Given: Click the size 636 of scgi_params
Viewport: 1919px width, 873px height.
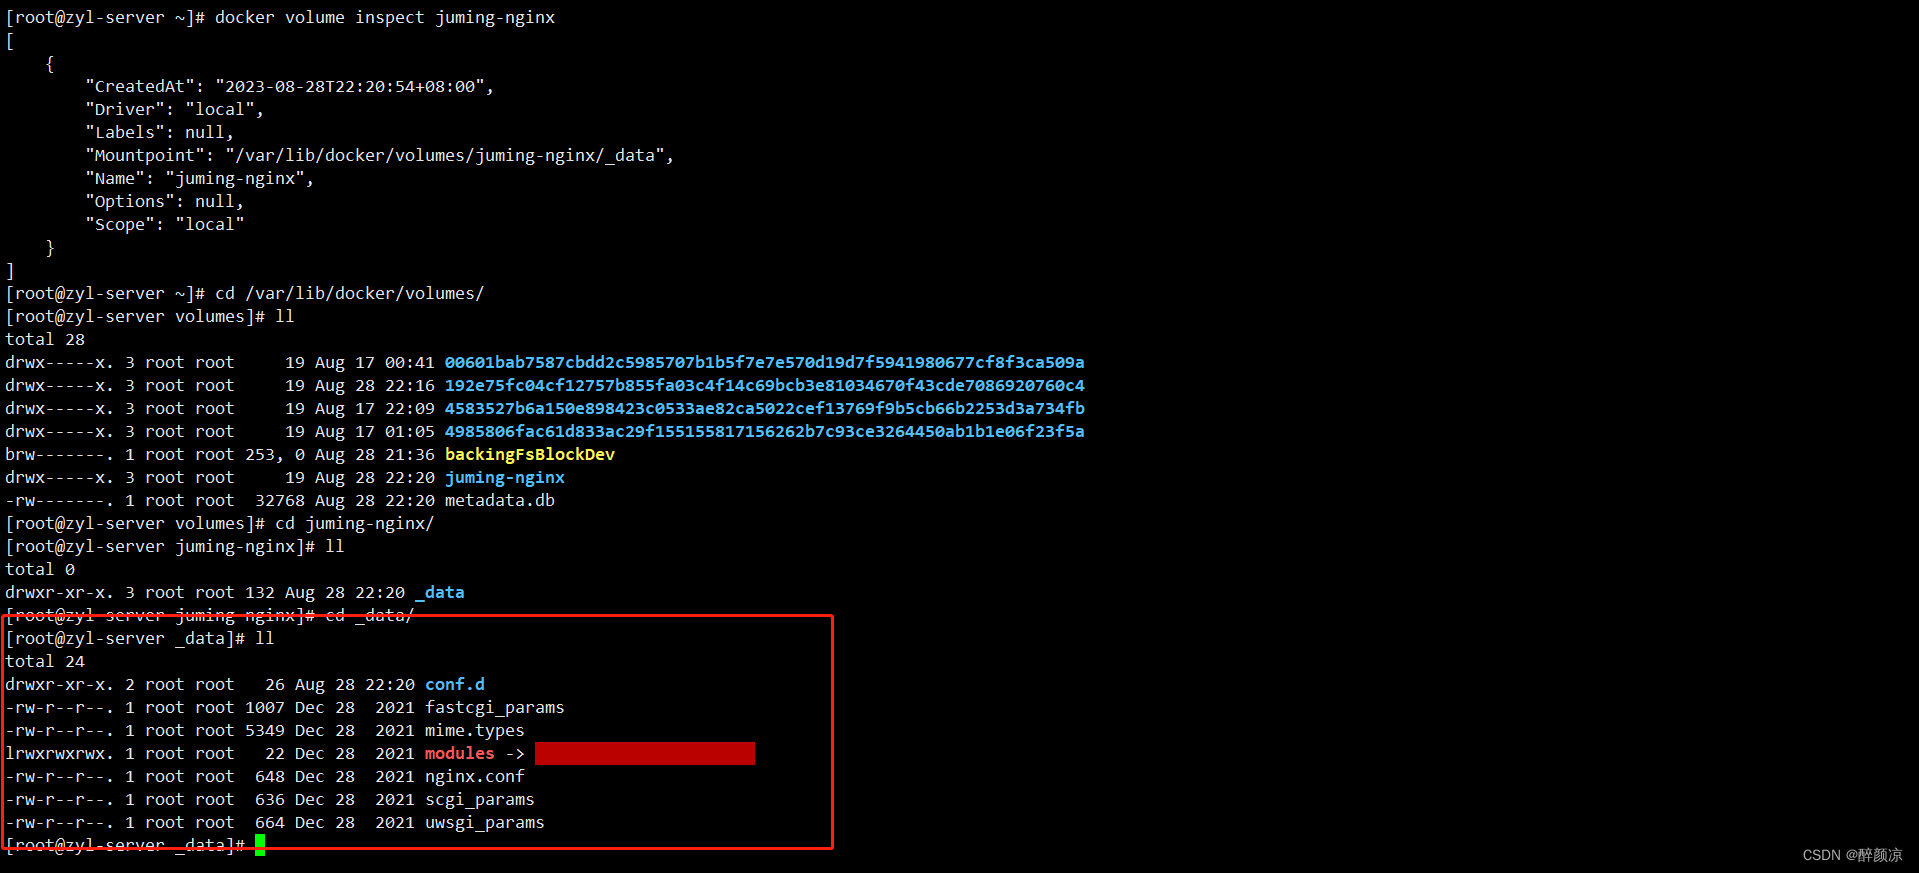Looking at the screenshot, I should point(270,799).
